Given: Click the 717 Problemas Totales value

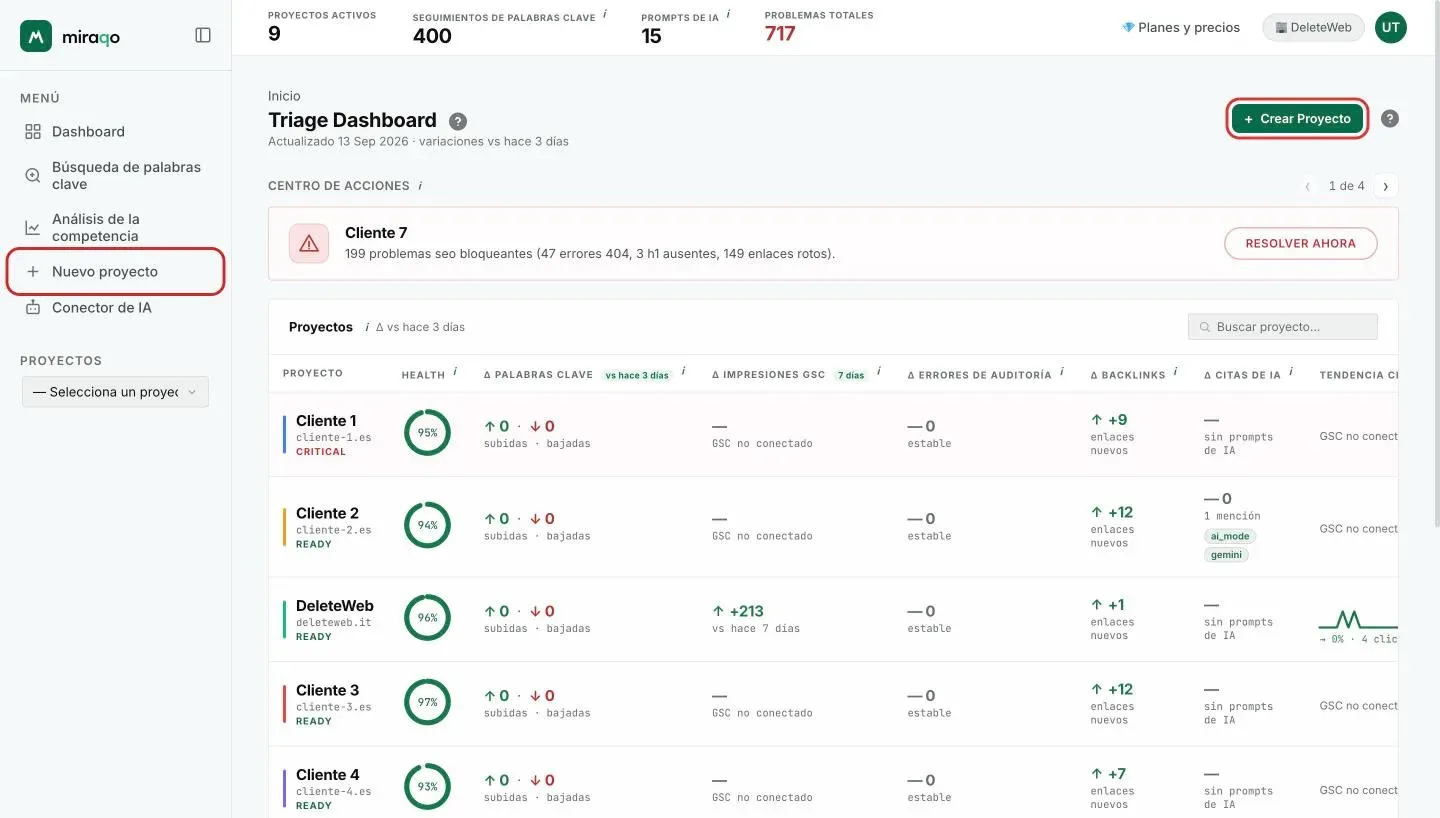Looking at the screenshot, I should [x=780, y=34].
